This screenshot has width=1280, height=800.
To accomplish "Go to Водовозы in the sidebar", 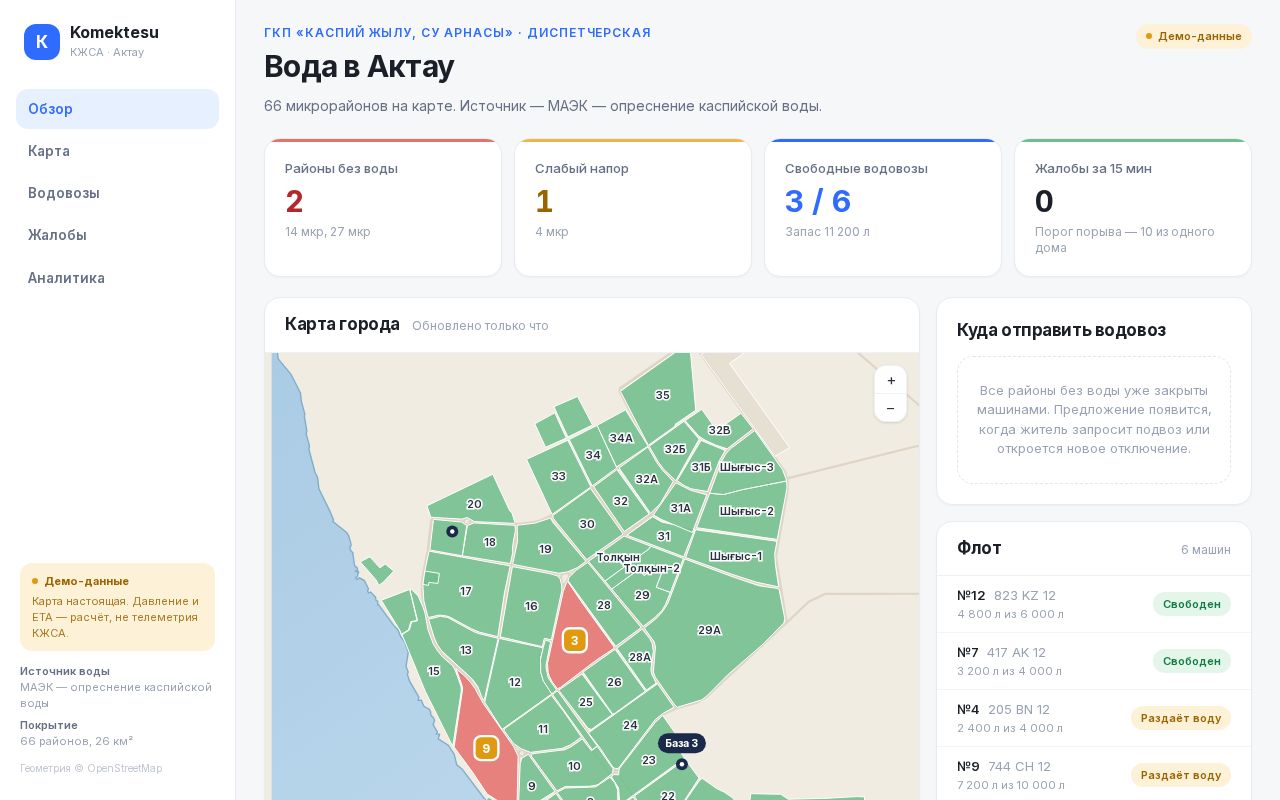I will click(117, 193).
